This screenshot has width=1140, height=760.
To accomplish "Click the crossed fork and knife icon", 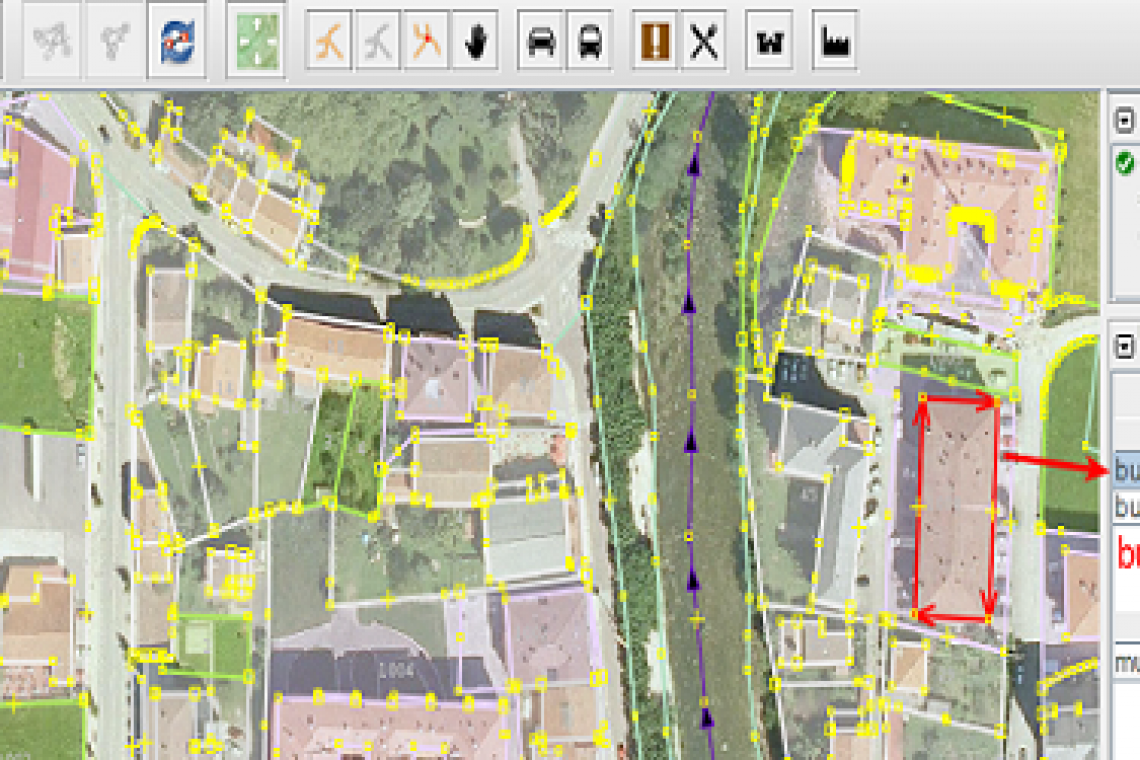I will 703,41.
